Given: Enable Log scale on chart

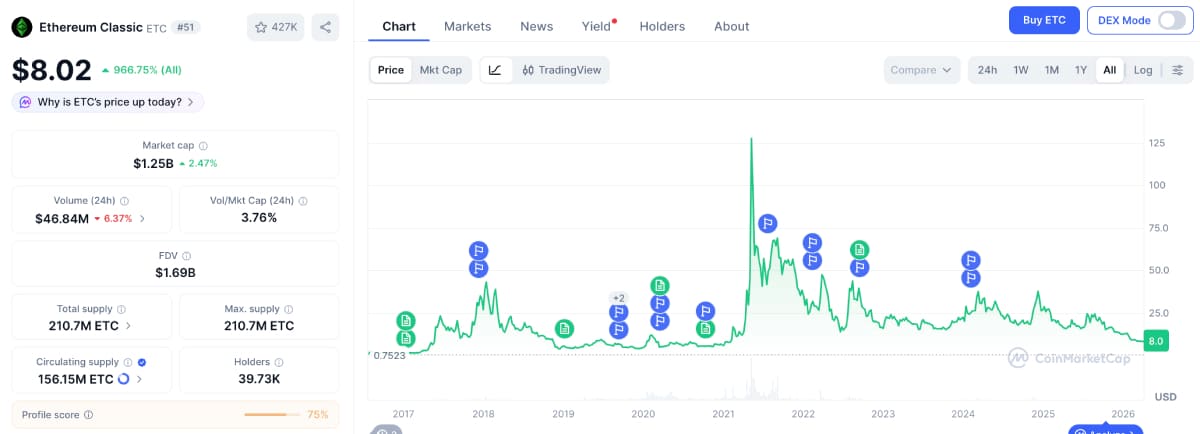Looking at the screenshot, I should tap(1142, 70).
